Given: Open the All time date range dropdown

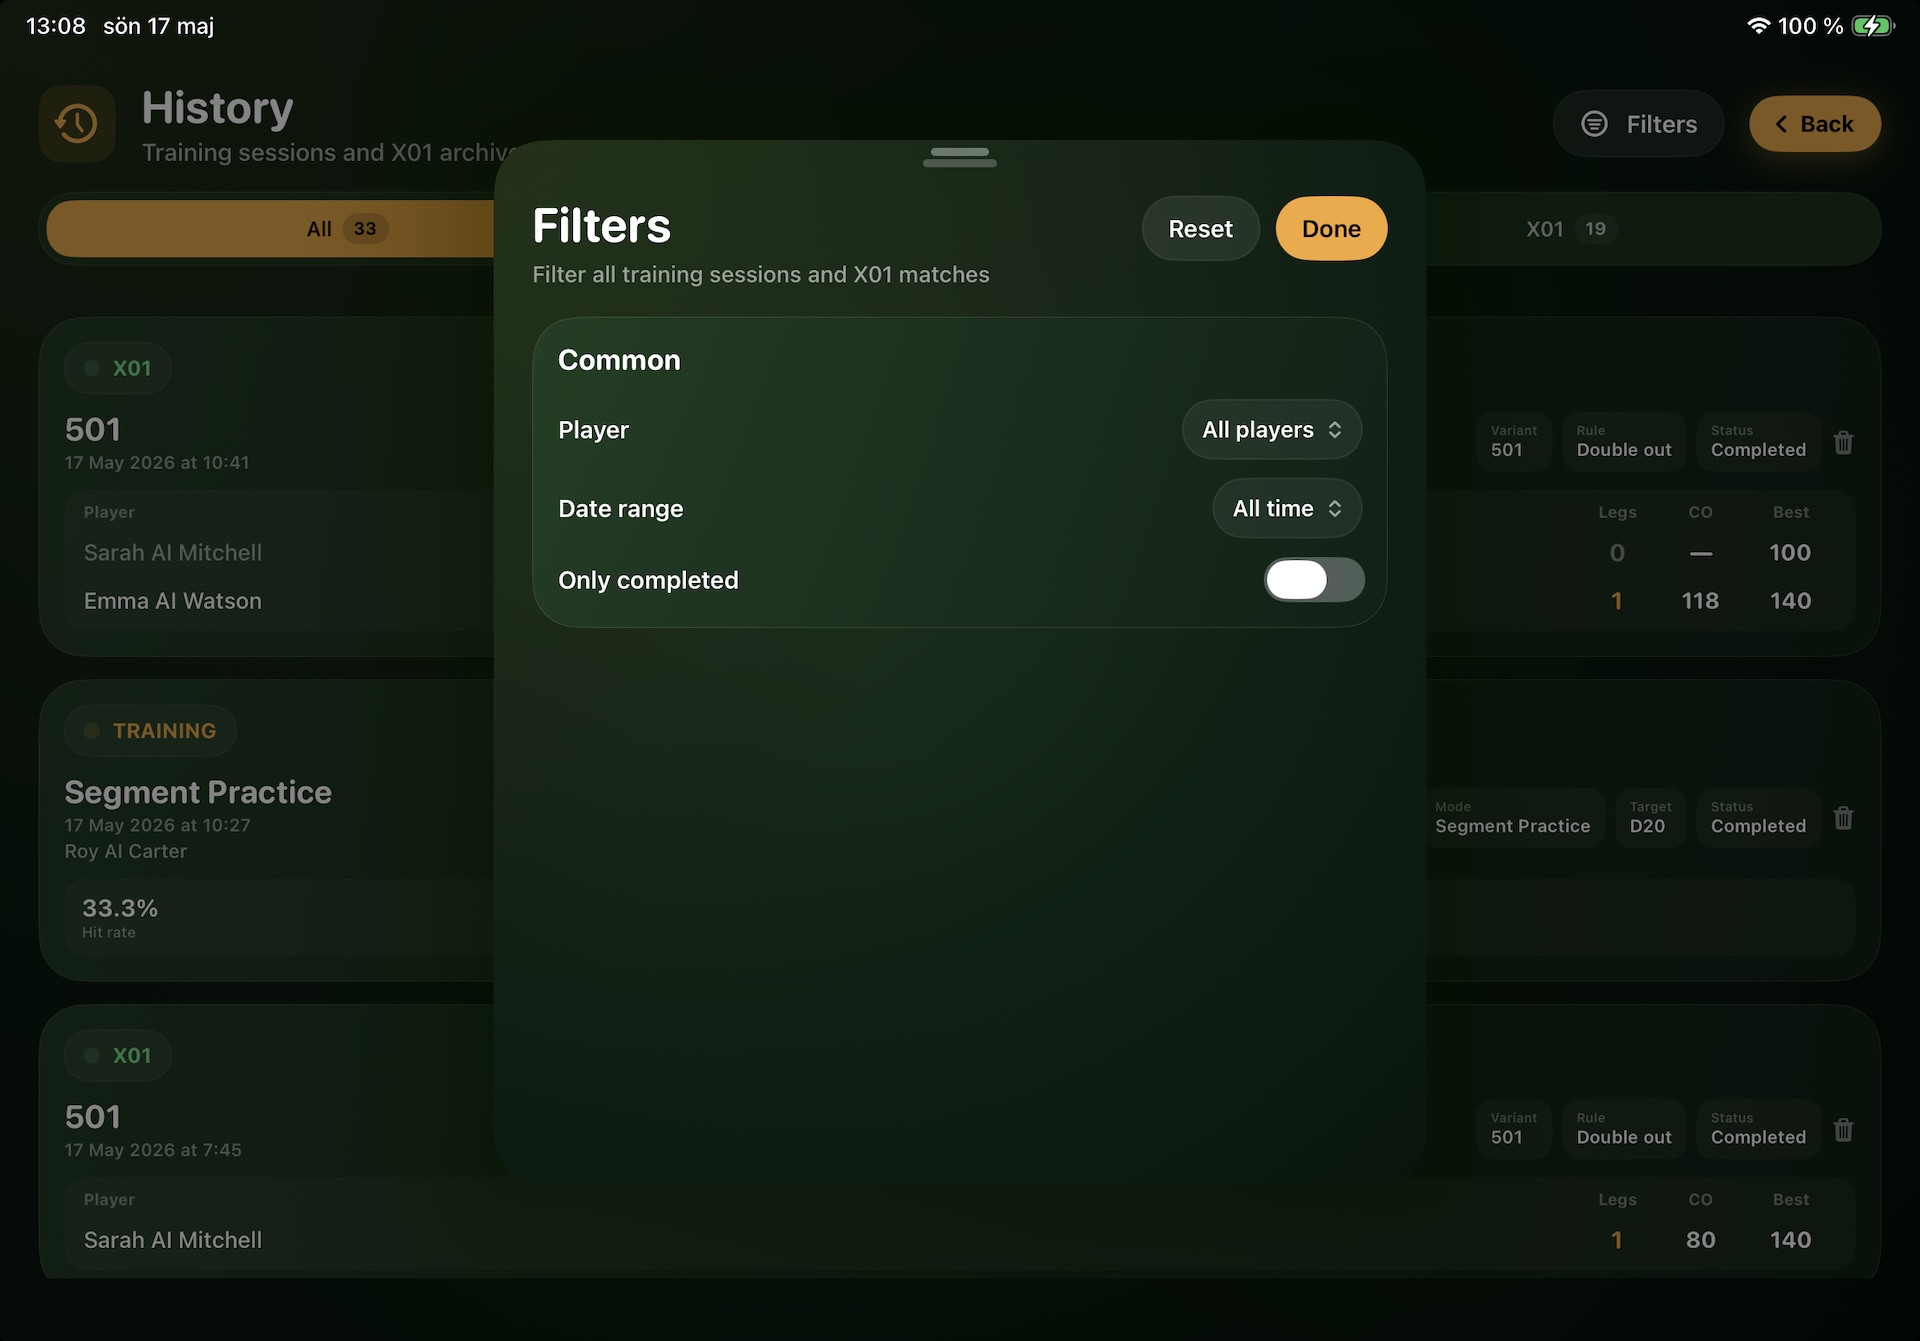Looking at the screenshot, I should tap(1287, 509).
